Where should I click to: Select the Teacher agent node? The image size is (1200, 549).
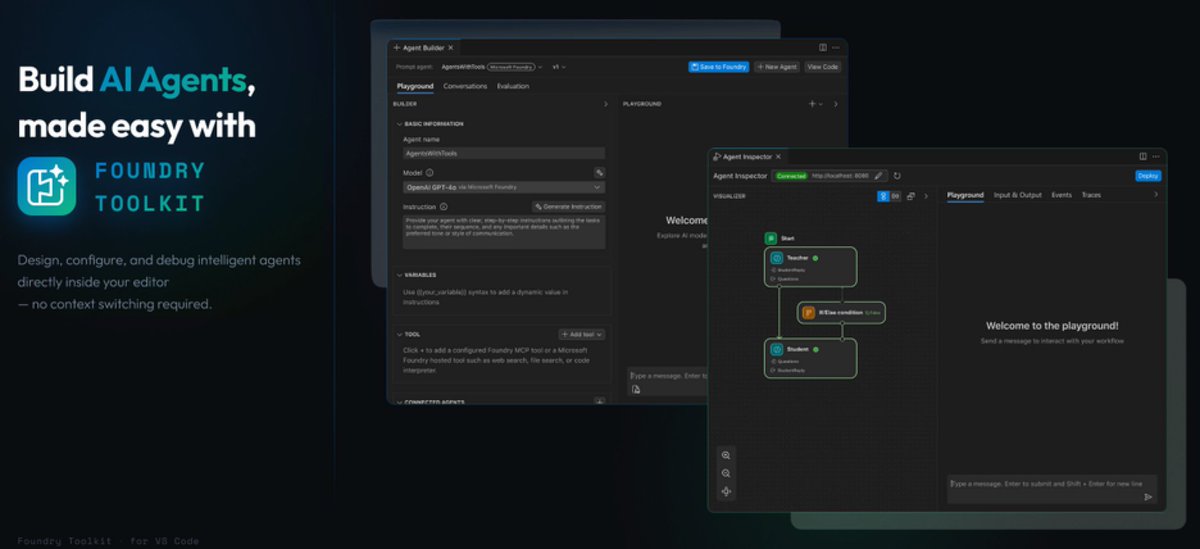click(811, 267)
